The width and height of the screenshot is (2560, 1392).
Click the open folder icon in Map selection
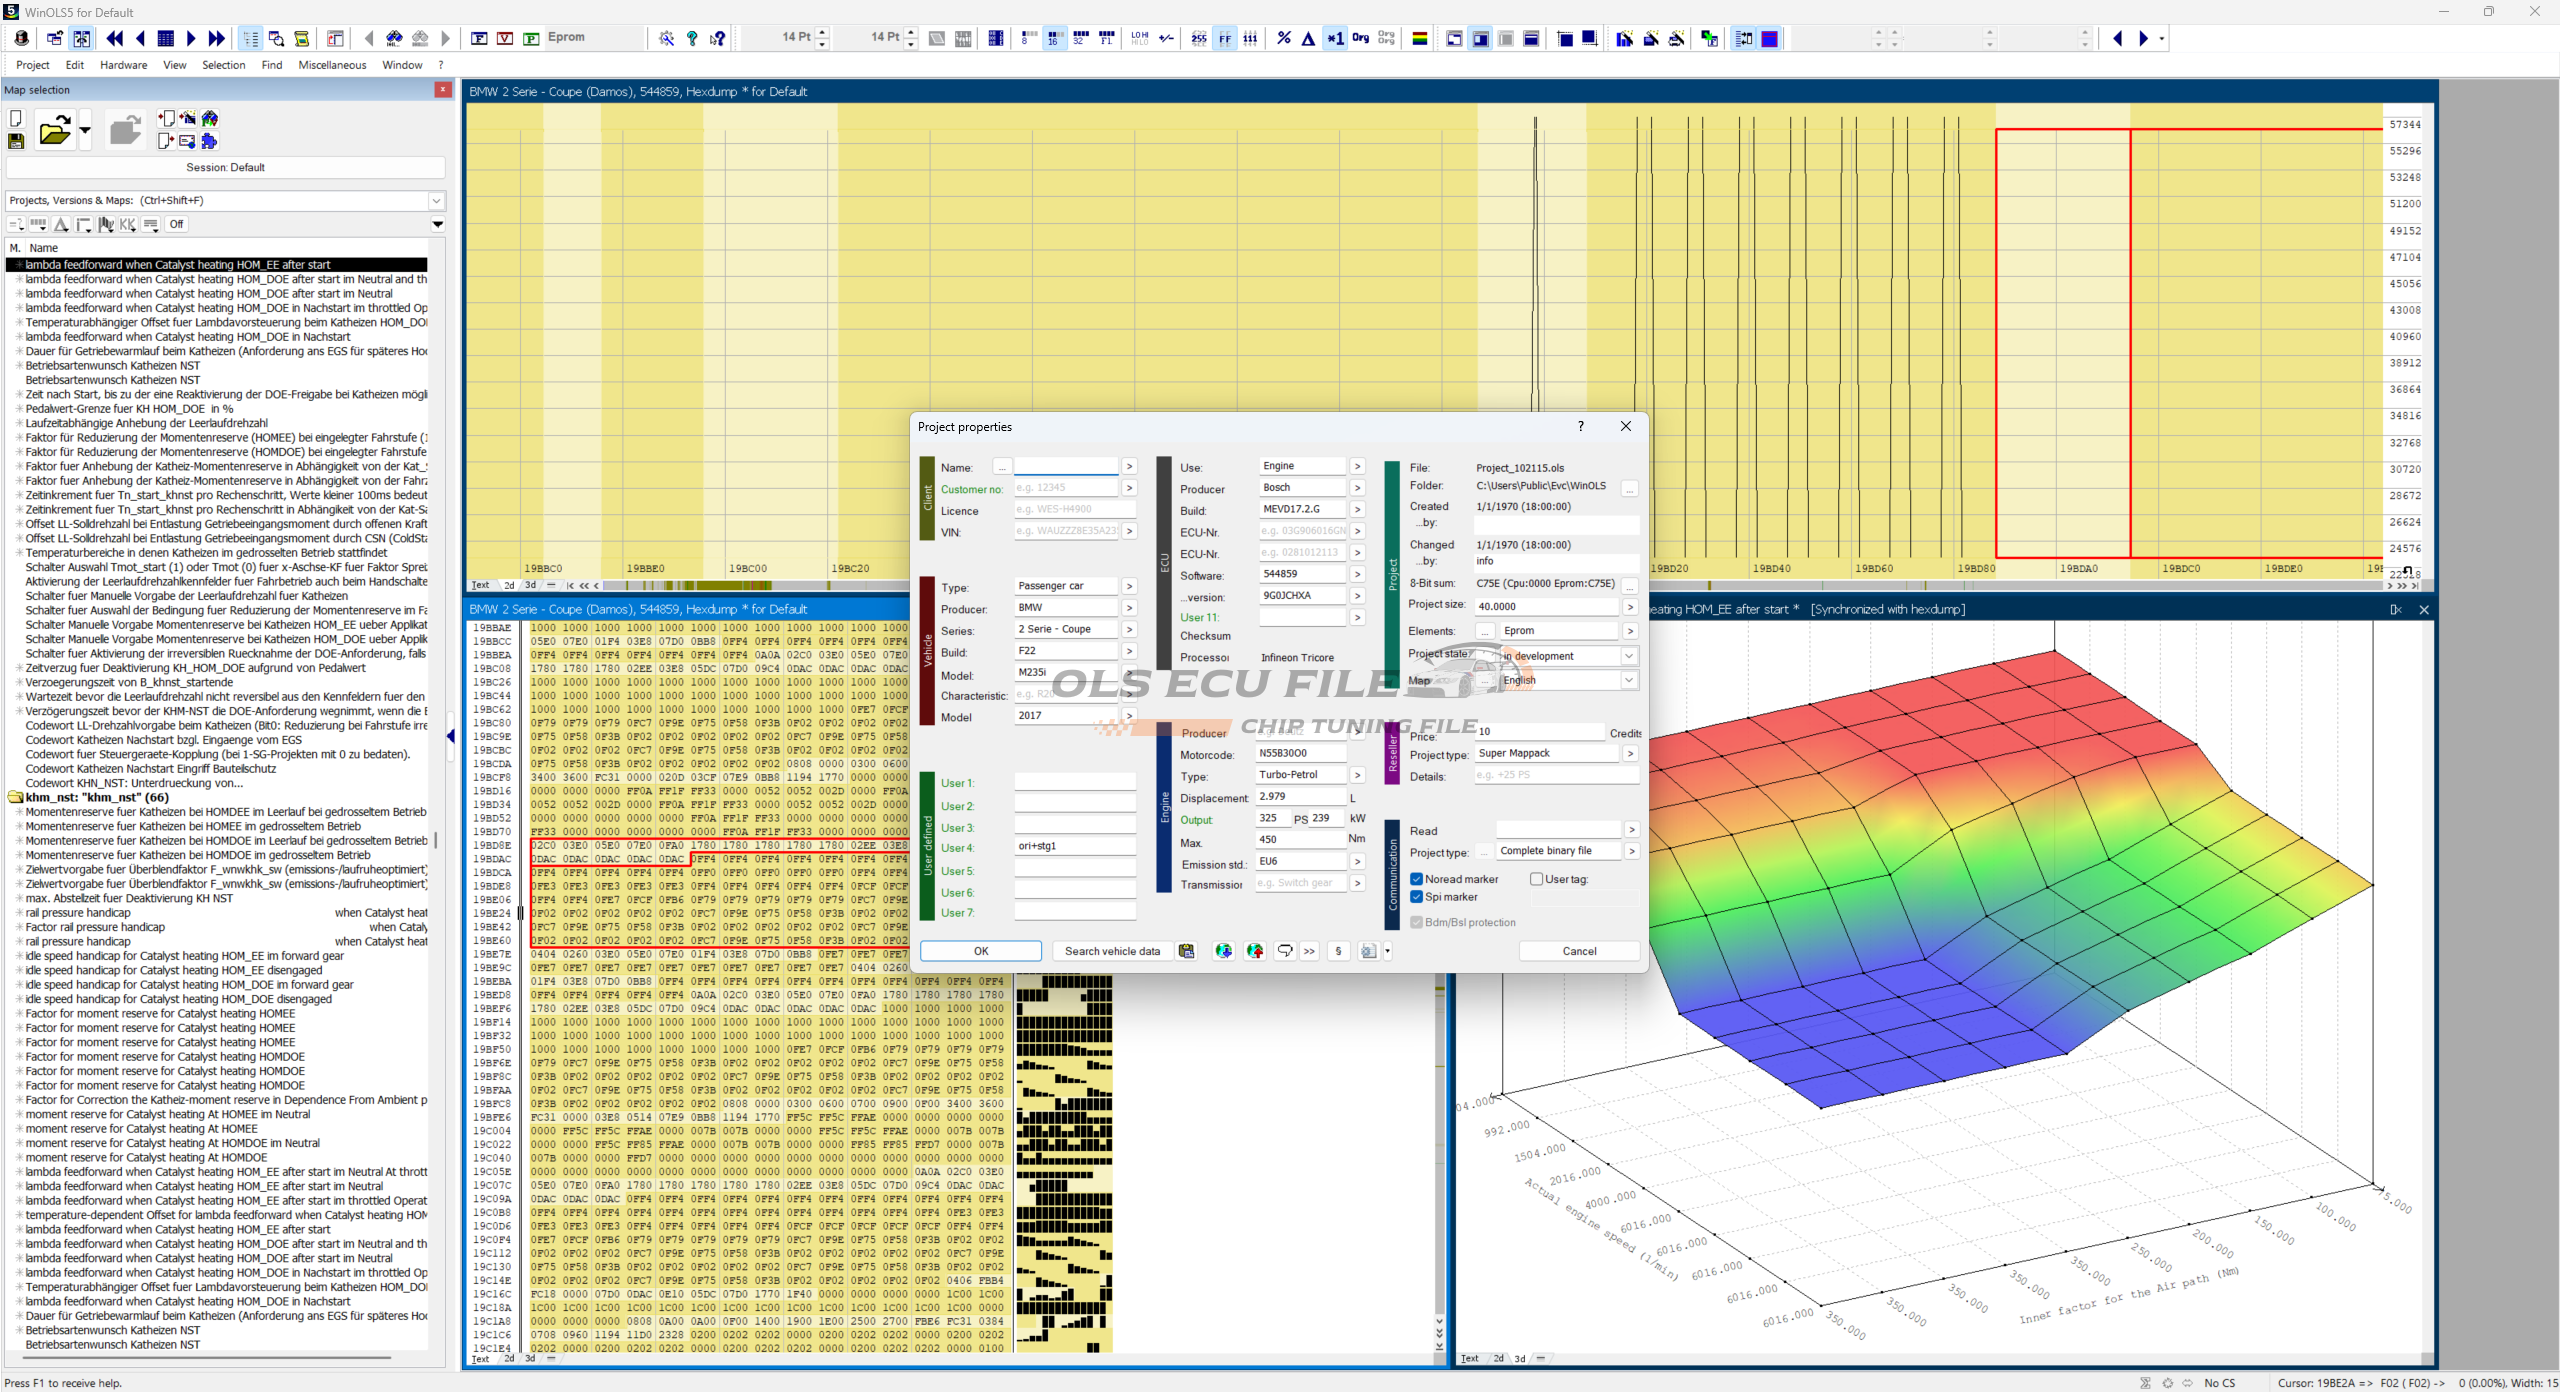click(x=55, y=130)
